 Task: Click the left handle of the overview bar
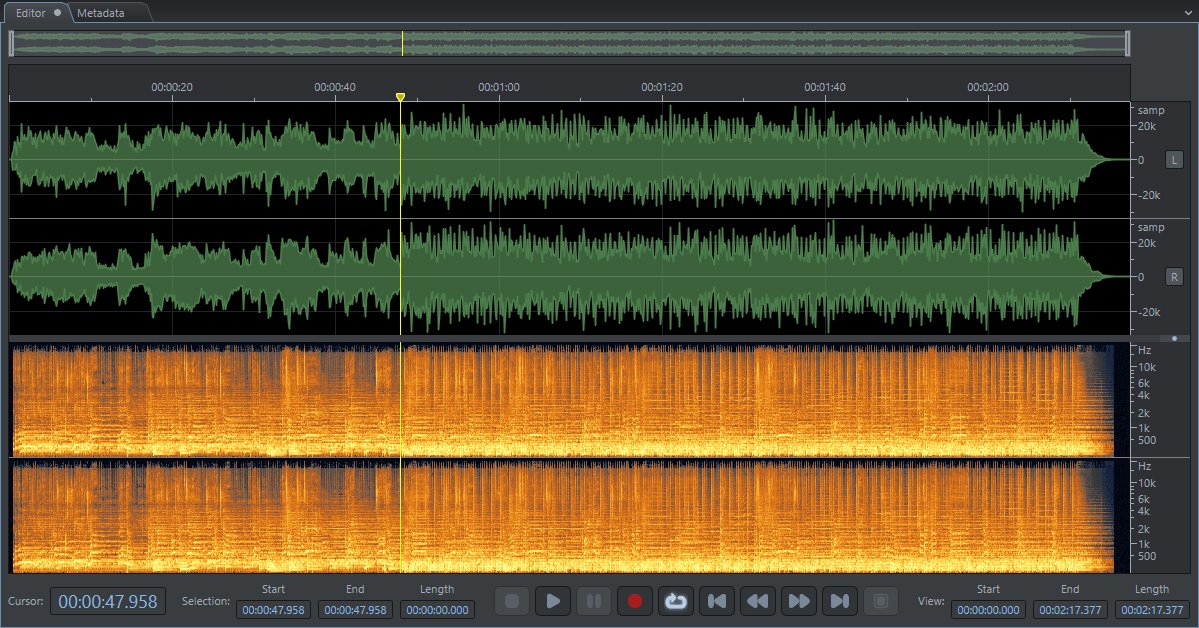click(11, 44)
